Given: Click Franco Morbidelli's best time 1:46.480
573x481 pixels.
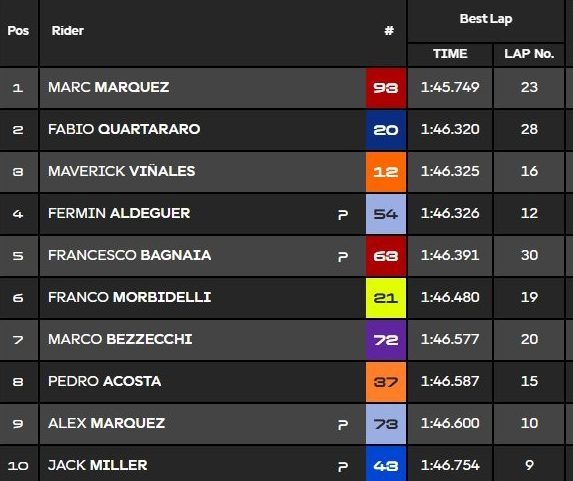Looking at the screenshot, I should 450,298.
